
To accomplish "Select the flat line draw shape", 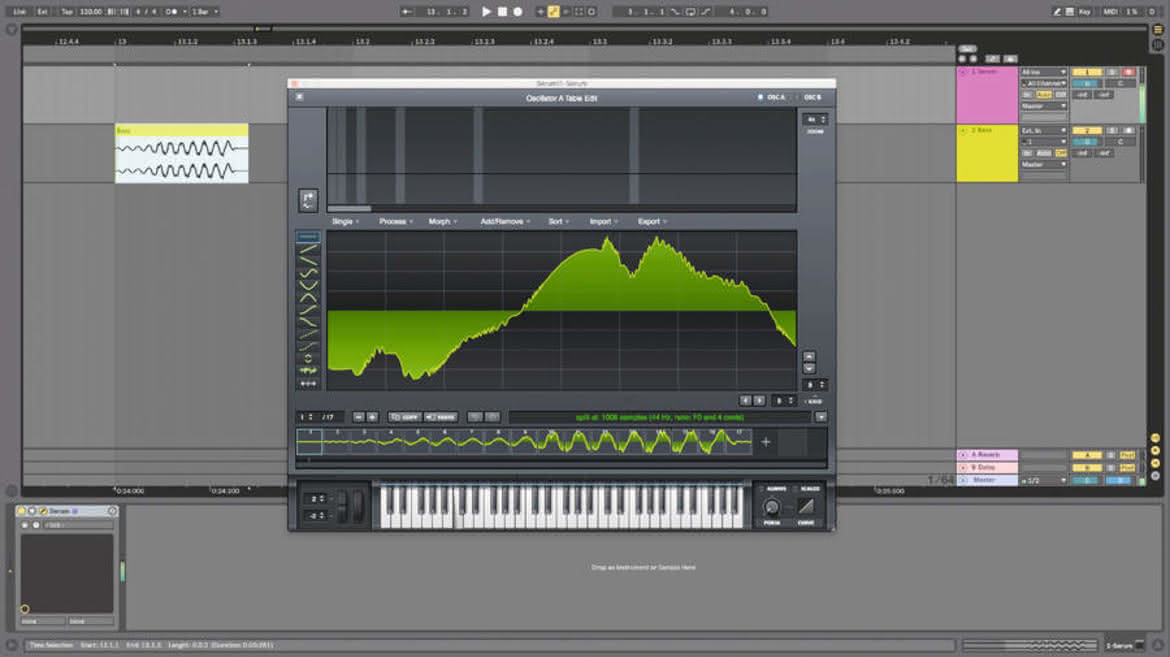I will 308,237.
